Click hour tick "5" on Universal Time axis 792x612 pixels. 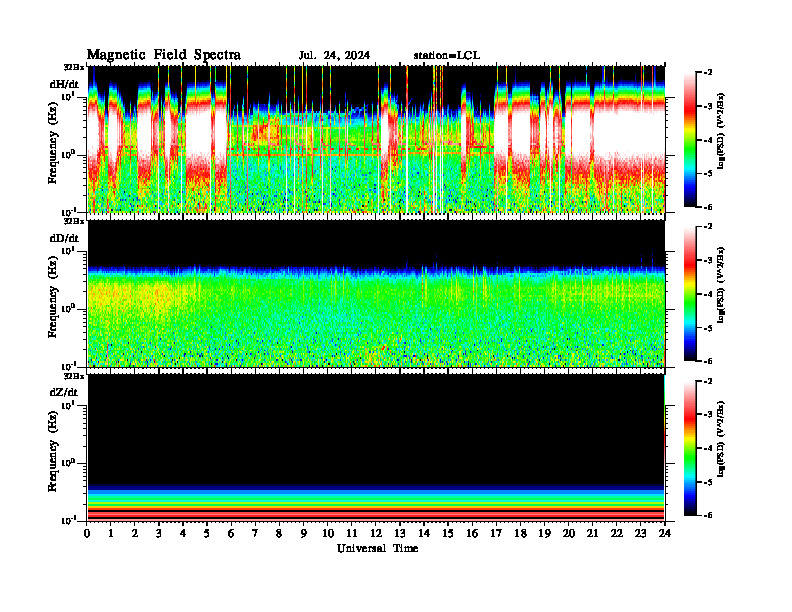point(207,533)
